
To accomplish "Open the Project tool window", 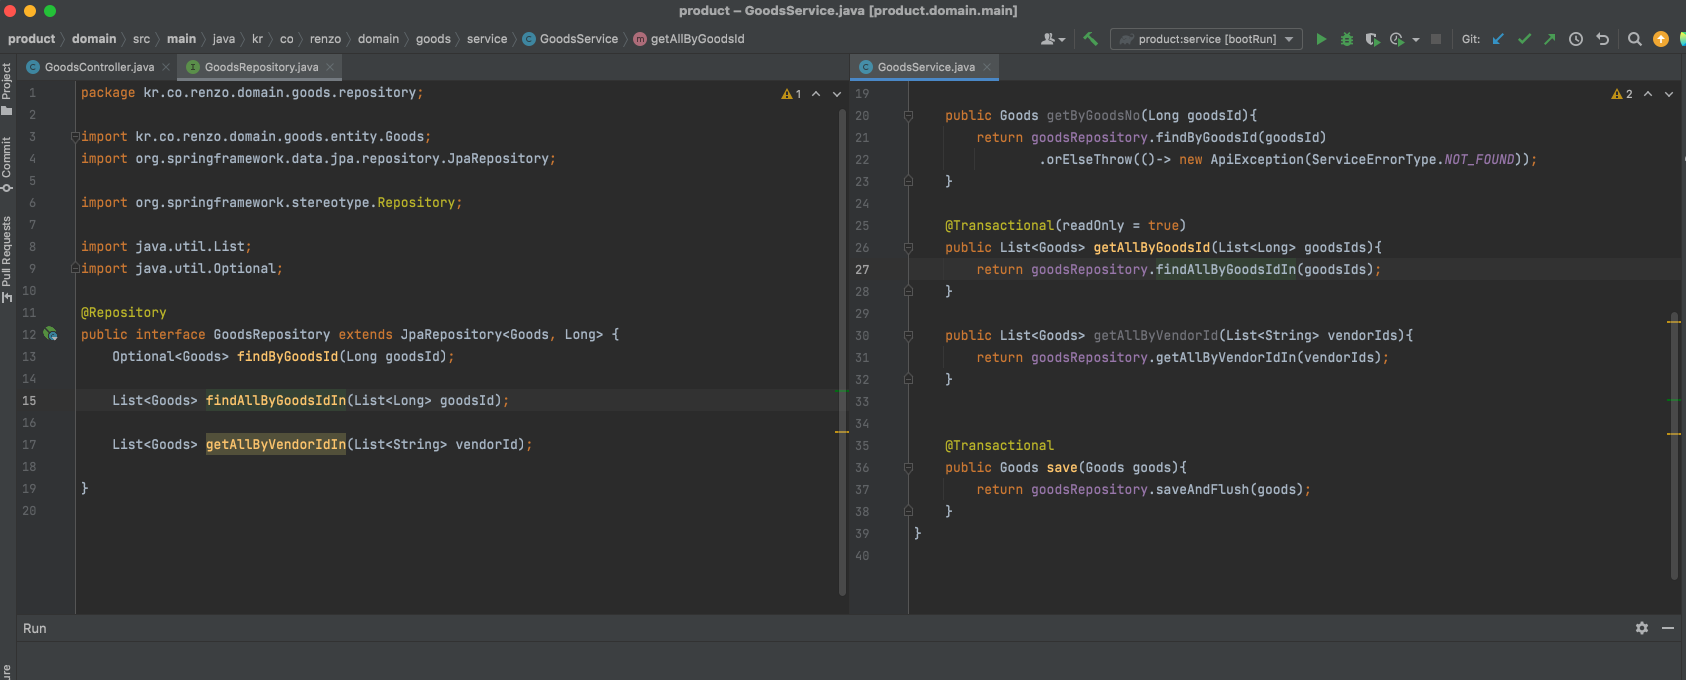I will pos(7,89).
